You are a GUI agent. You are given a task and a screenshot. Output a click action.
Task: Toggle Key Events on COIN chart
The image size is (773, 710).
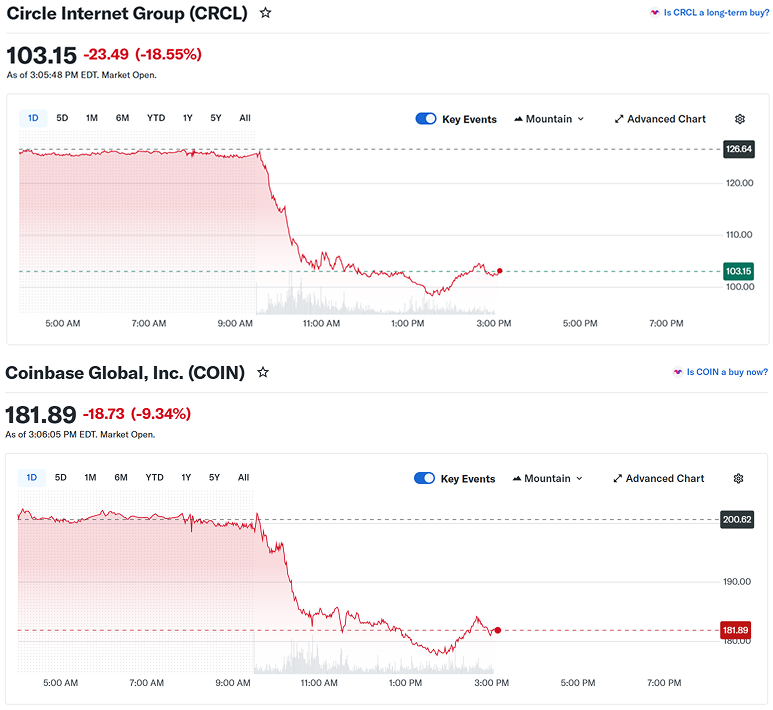(424, 478)
